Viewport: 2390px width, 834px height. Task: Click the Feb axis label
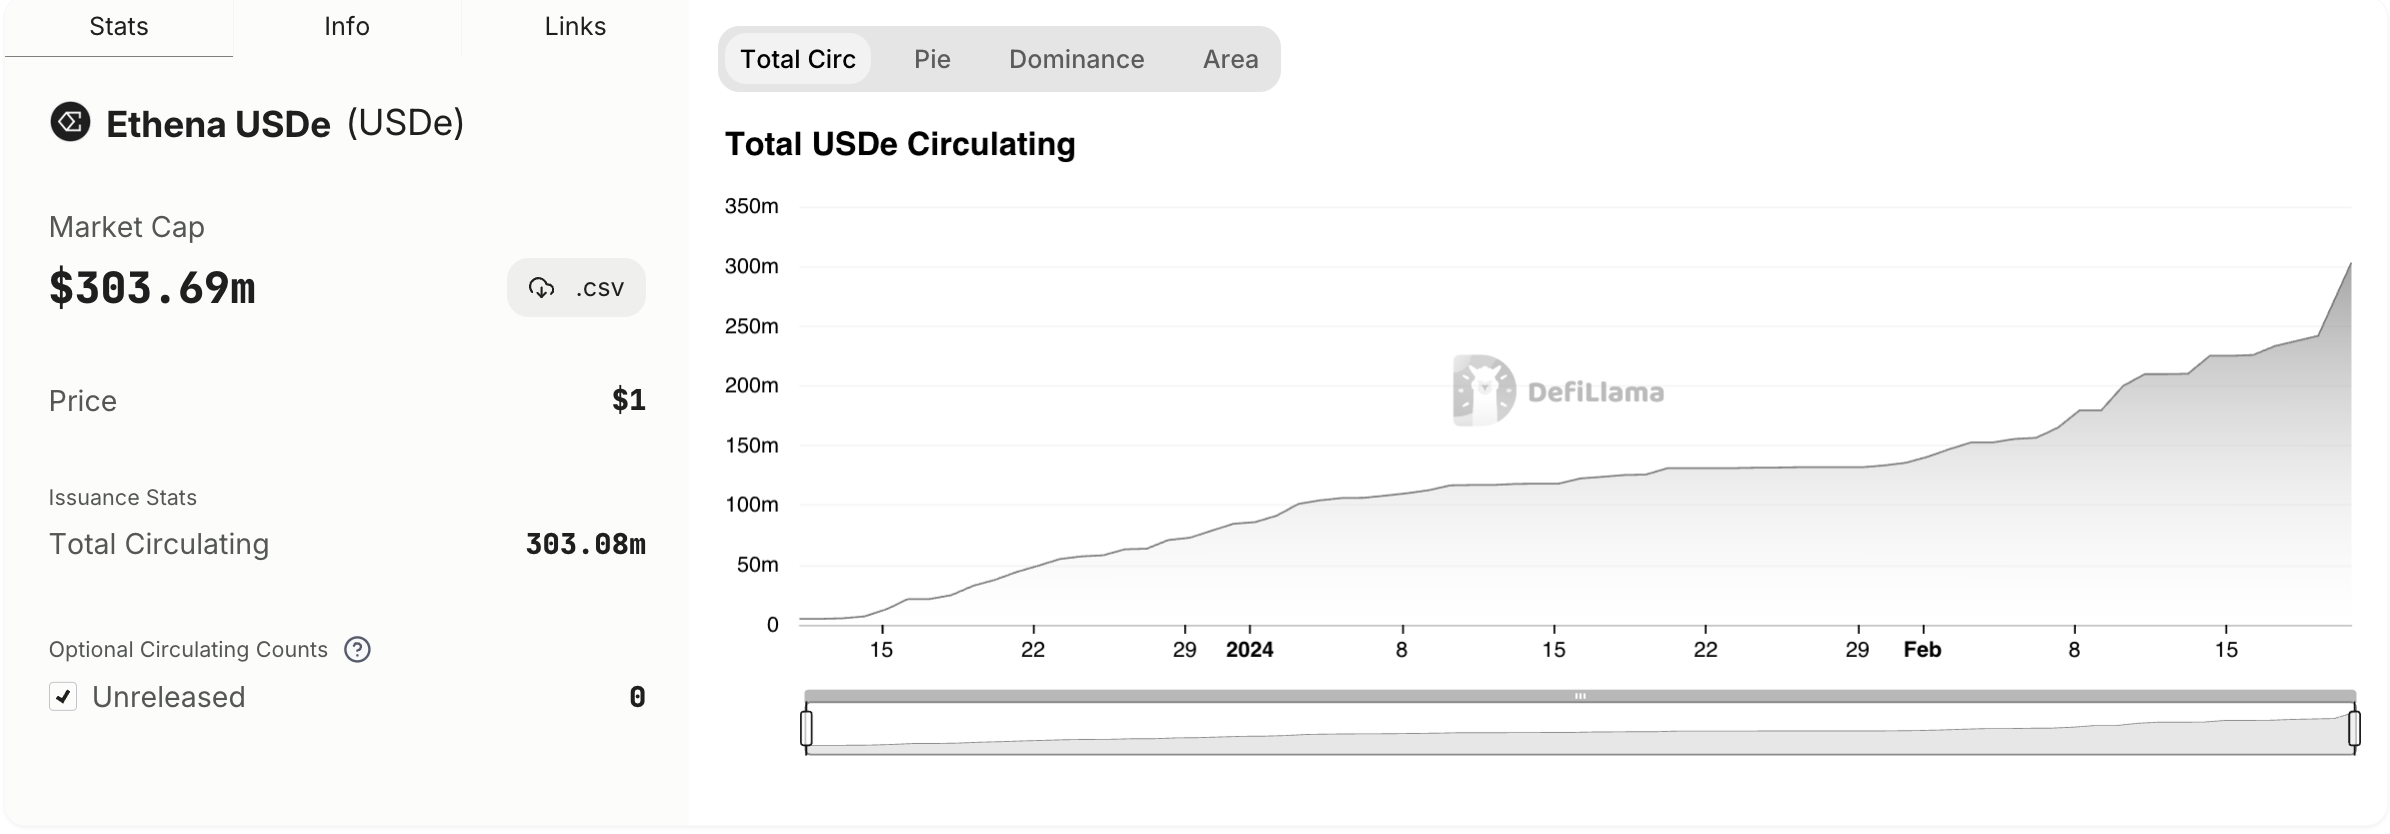[x=1922, y=650]
